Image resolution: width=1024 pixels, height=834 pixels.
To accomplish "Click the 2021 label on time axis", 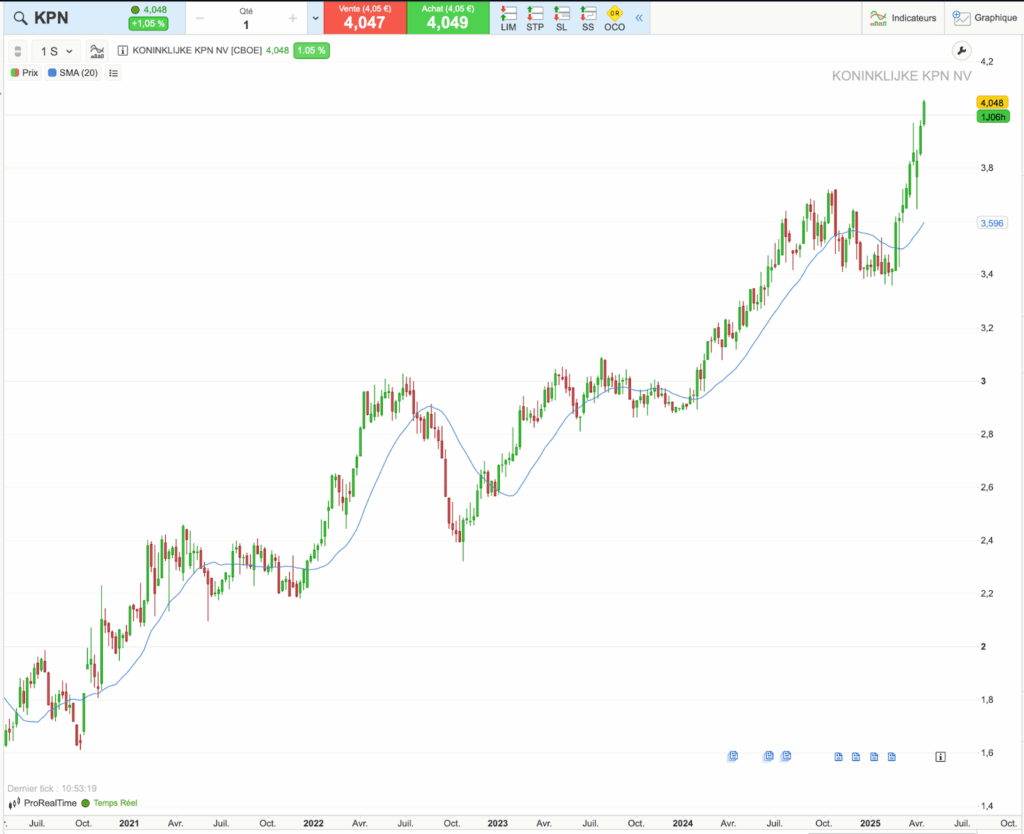I will pos(129,823).
